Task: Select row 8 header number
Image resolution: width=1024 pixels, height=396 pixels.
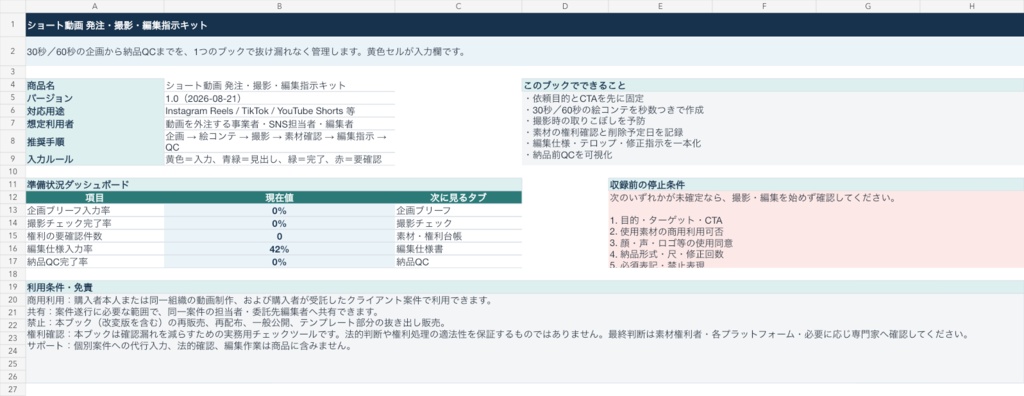Action: click(x=13, y=141)
